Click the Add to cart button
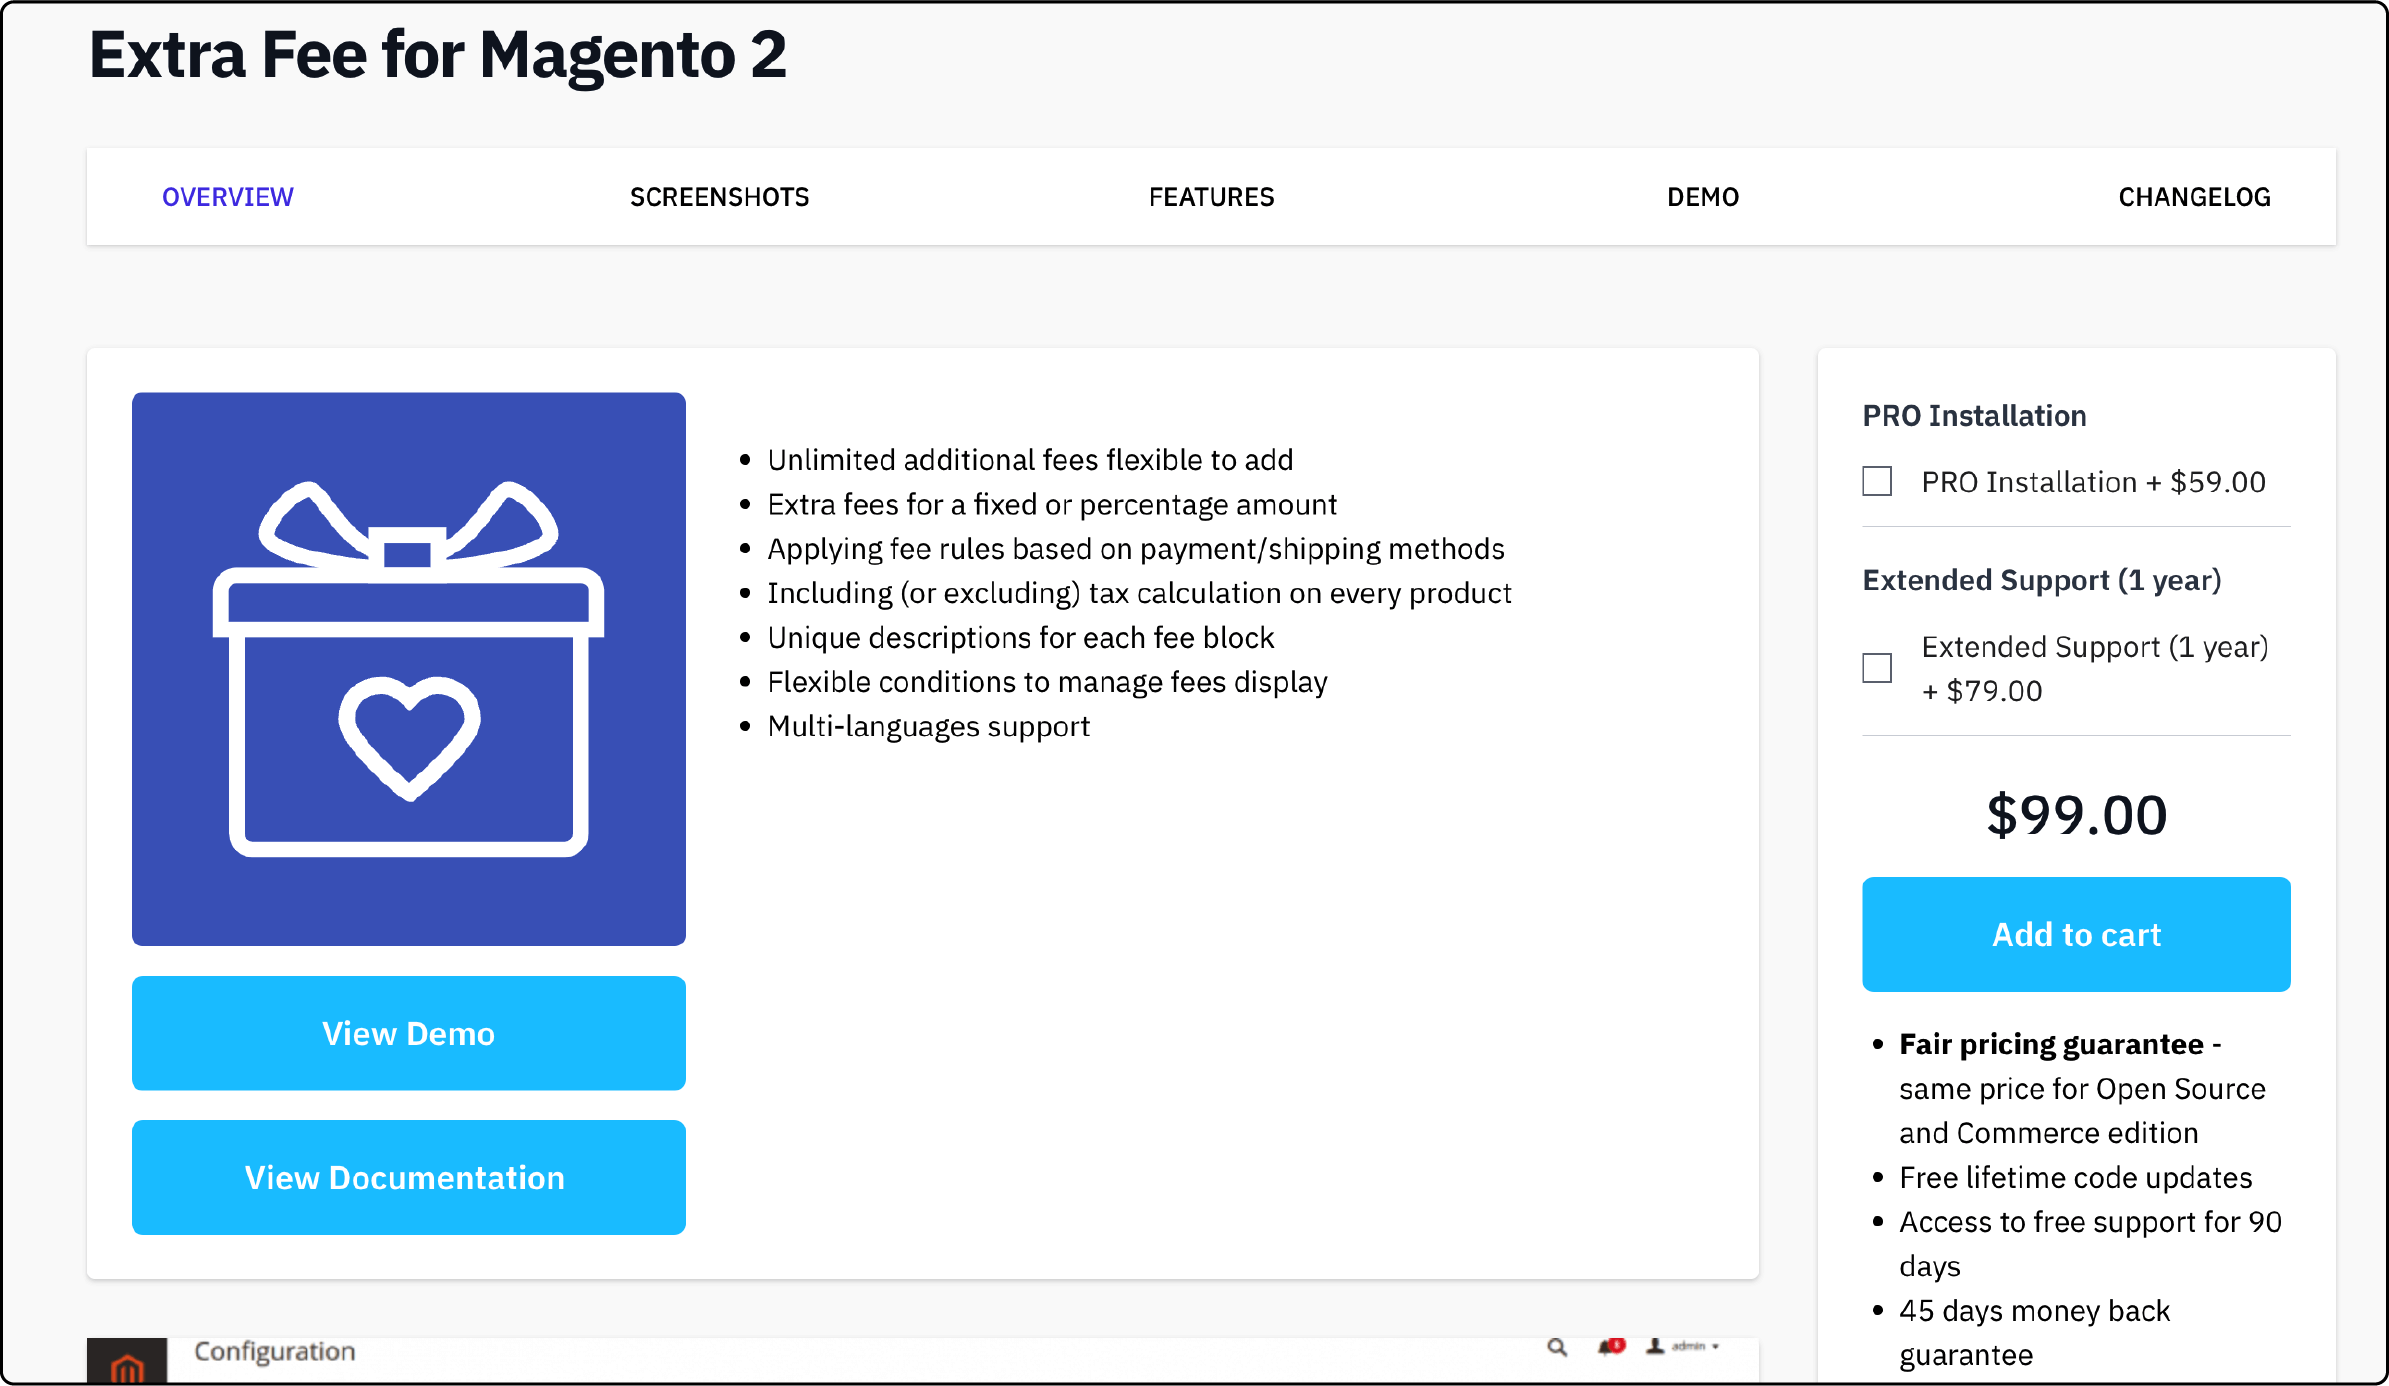The image size is (2389, 1386). tap(2076, 934)
